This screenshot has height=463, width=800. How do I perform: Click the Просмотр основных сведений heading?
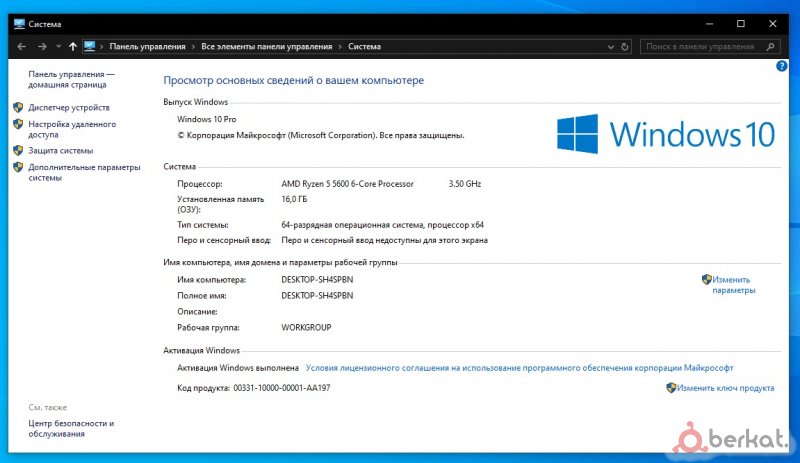293,80
